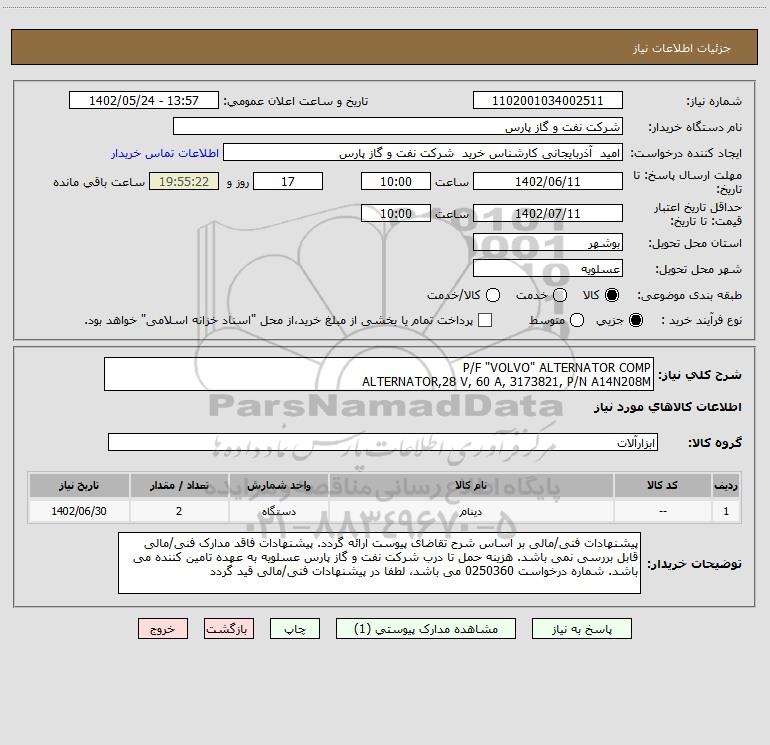Click the تعداد / مقدار column header
This screenshot has width=770, height=745.
179,486
